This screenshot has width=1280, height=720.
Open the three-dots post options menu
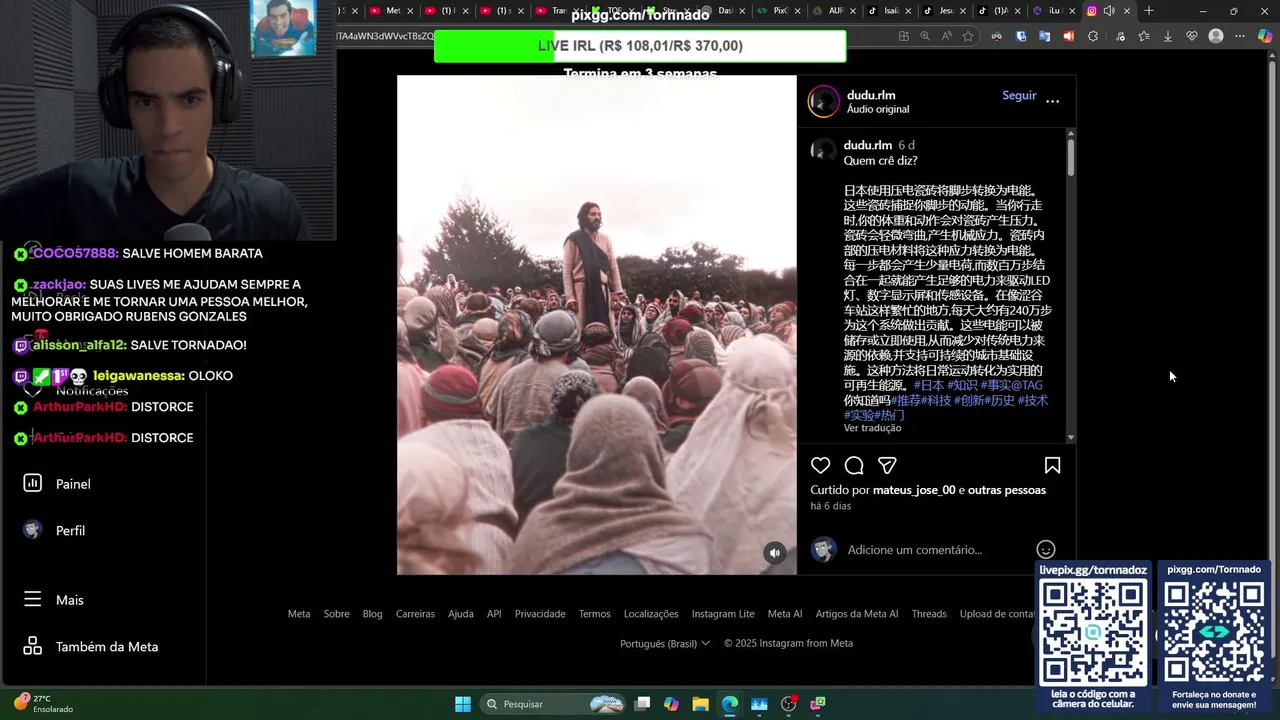(x=1052, y=101)
